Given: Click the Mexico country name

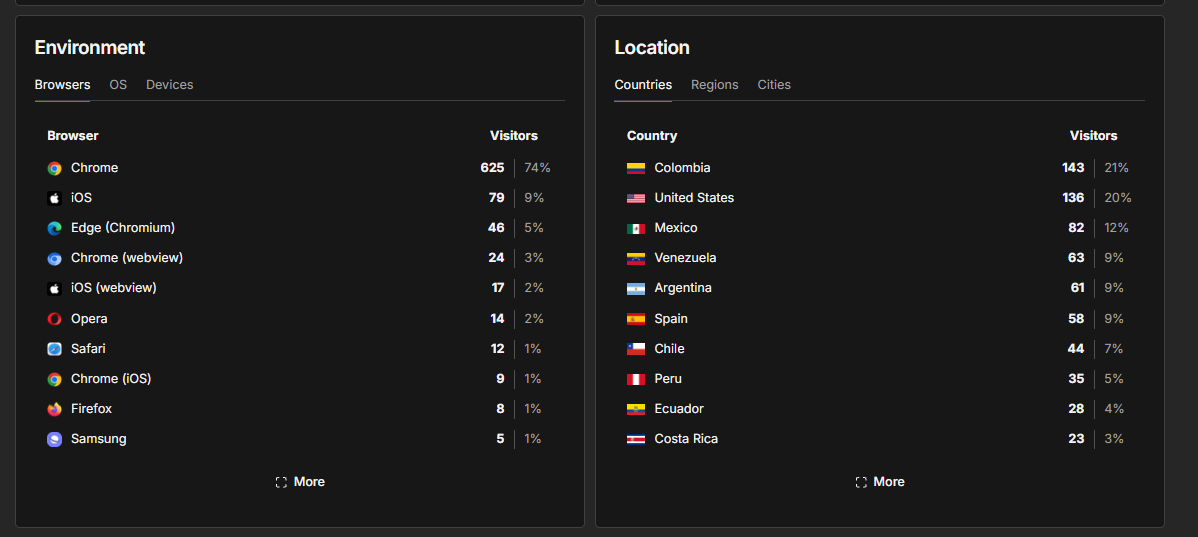Looking at the screenshot, I should [676, 228].
